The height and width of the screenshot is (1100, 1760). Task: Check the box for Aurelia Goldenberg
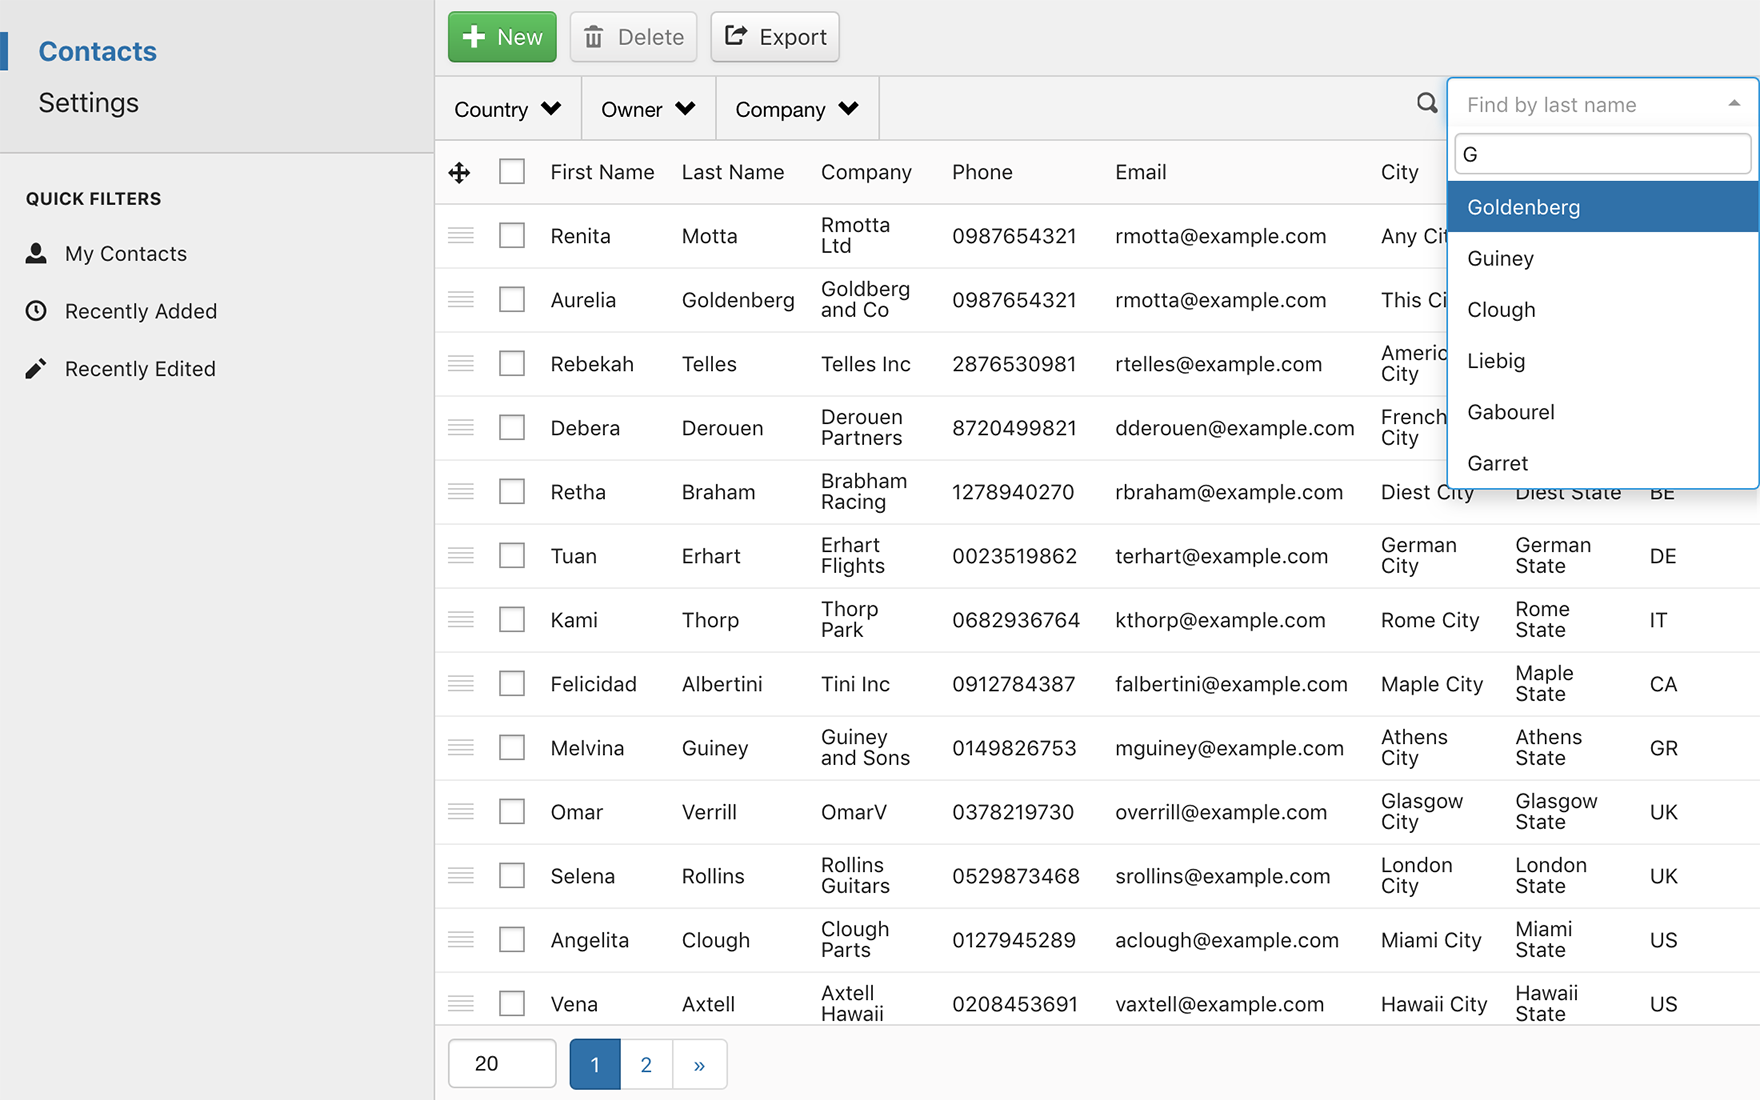(x=512, y=300)
